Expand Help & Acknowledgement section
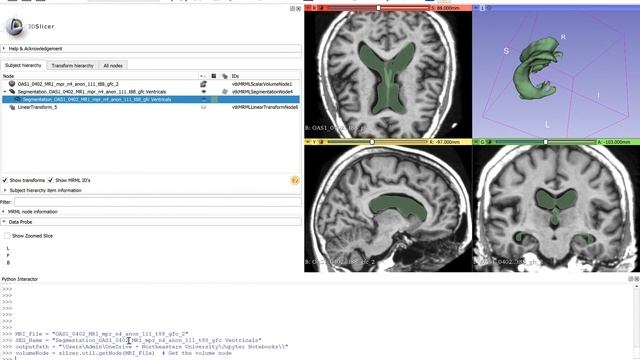The width and height of the screenshot is (640, 360). (151, 49)
